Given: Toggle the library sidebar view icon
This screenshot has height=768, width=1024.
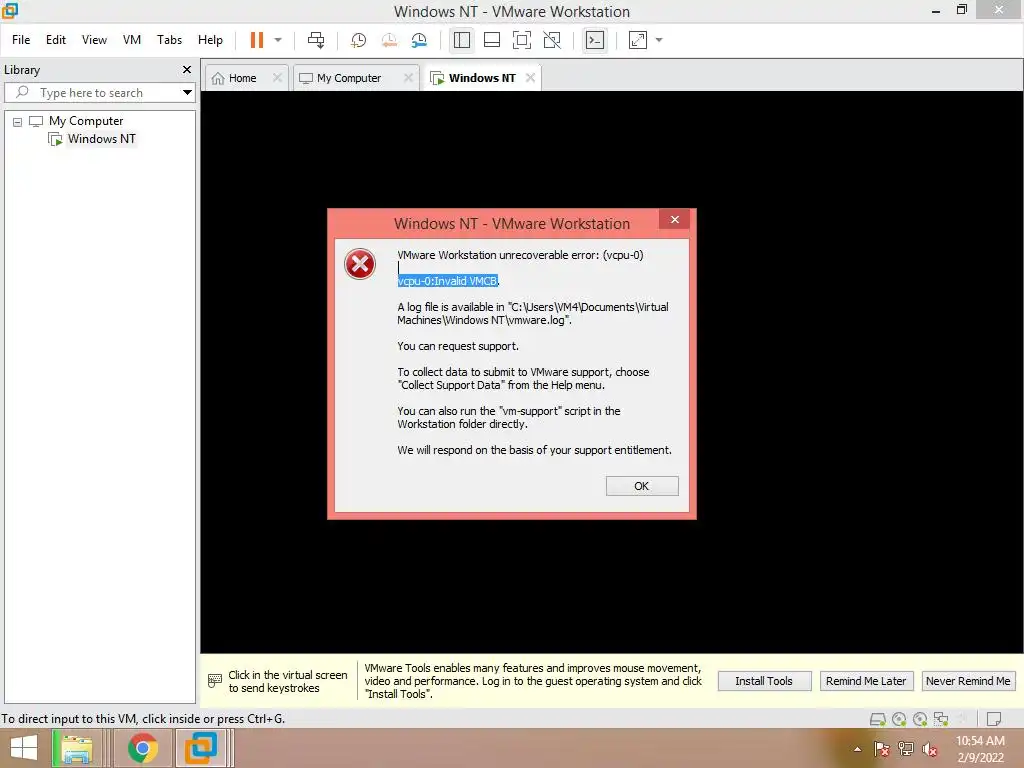Looking at the screenshot, I should pos(462,40).
